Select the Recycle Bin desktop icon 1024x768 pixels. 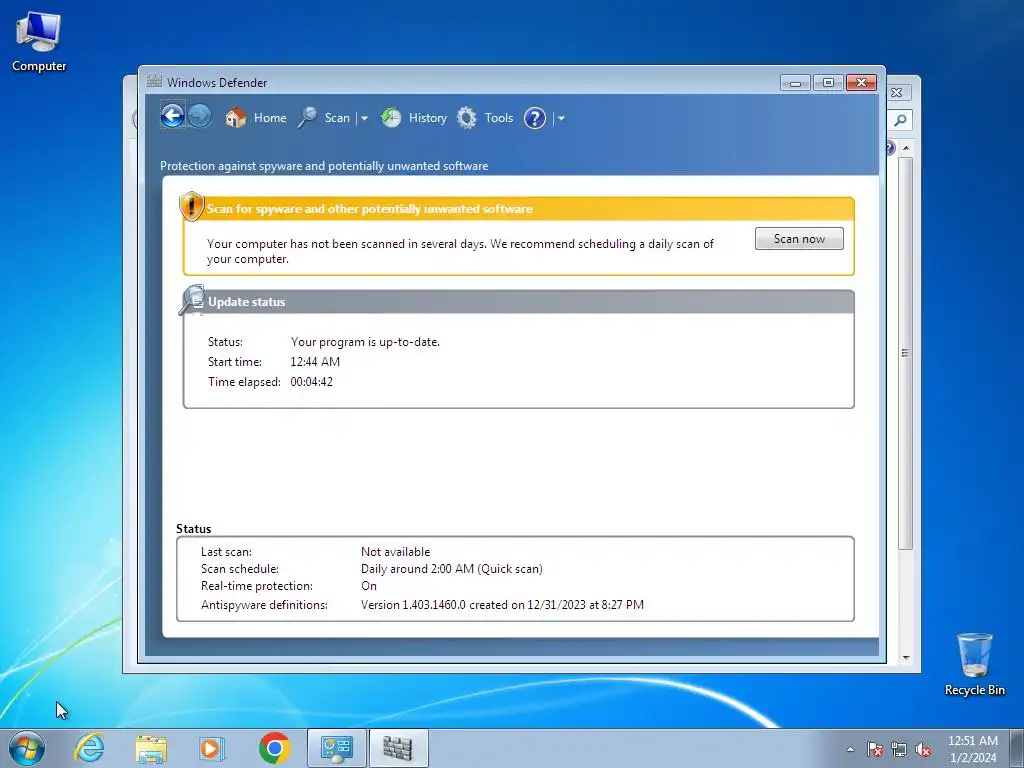click(974, 664)
